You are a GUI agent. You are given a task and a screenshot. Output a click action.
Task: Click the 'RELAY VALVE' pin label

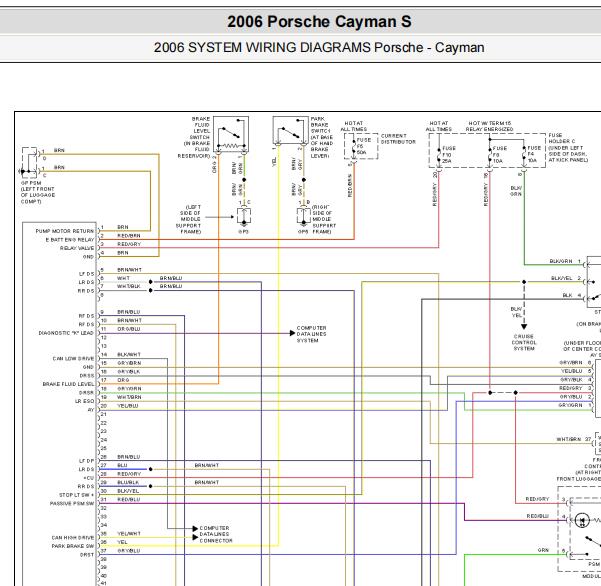[x=77, y=248]
